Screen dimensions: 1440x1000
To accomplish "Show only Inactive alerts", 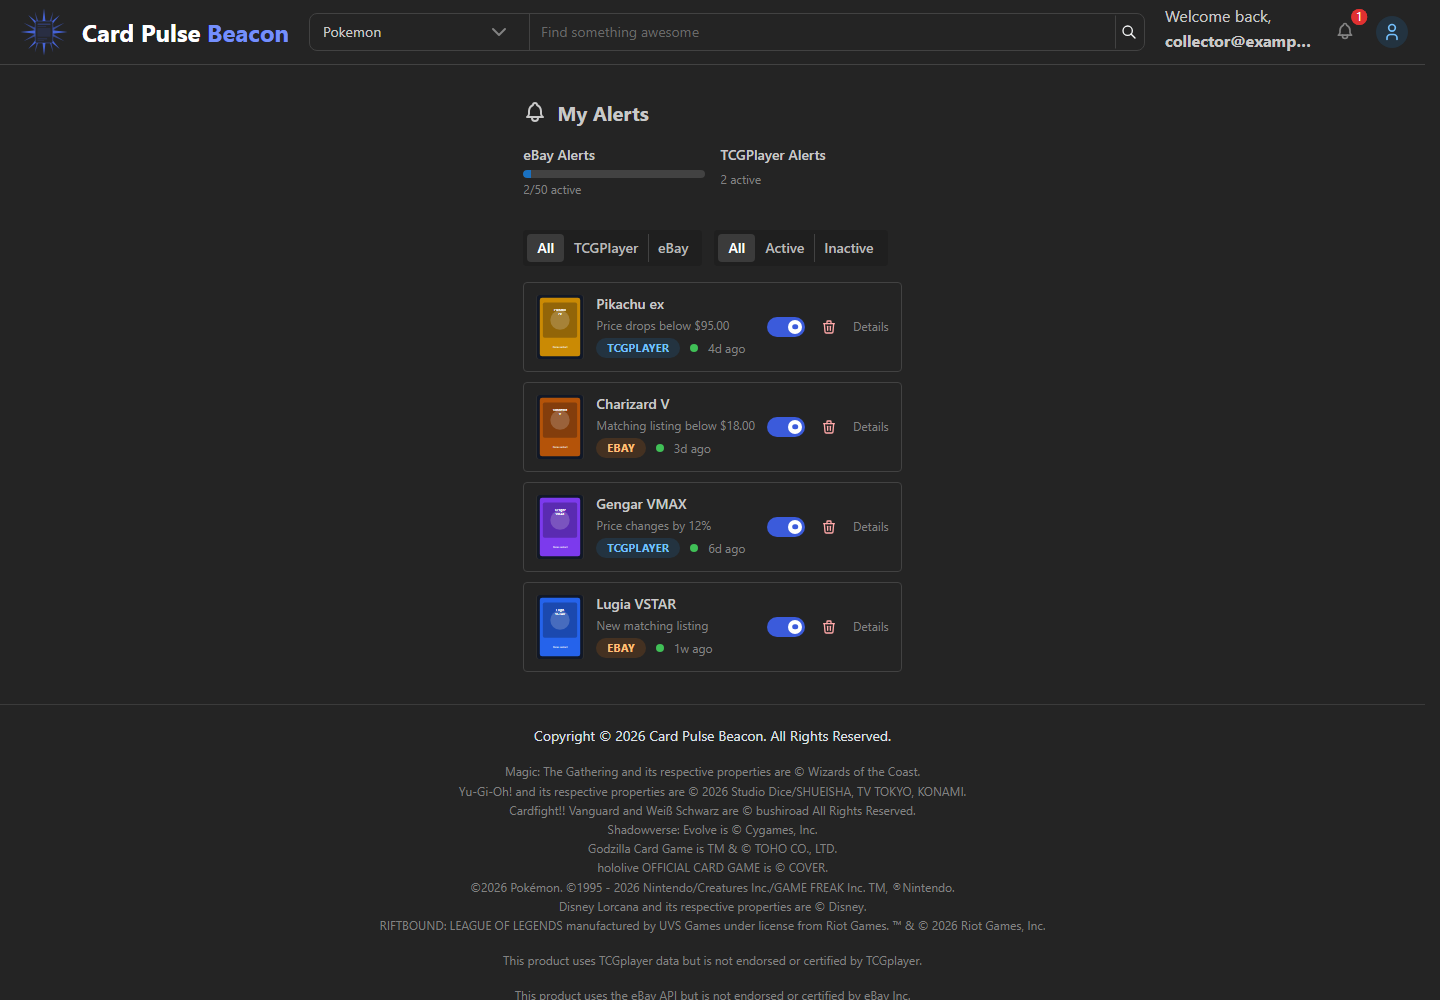I will click(849, 248).
